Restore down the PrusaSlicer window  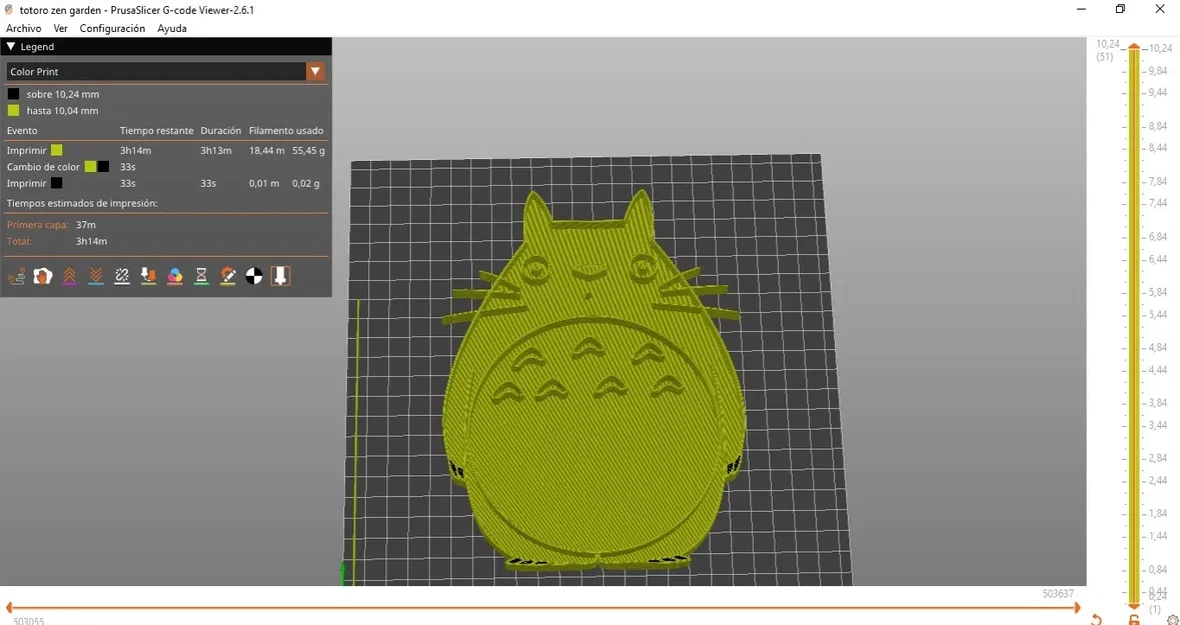[x=1120, y=9]
